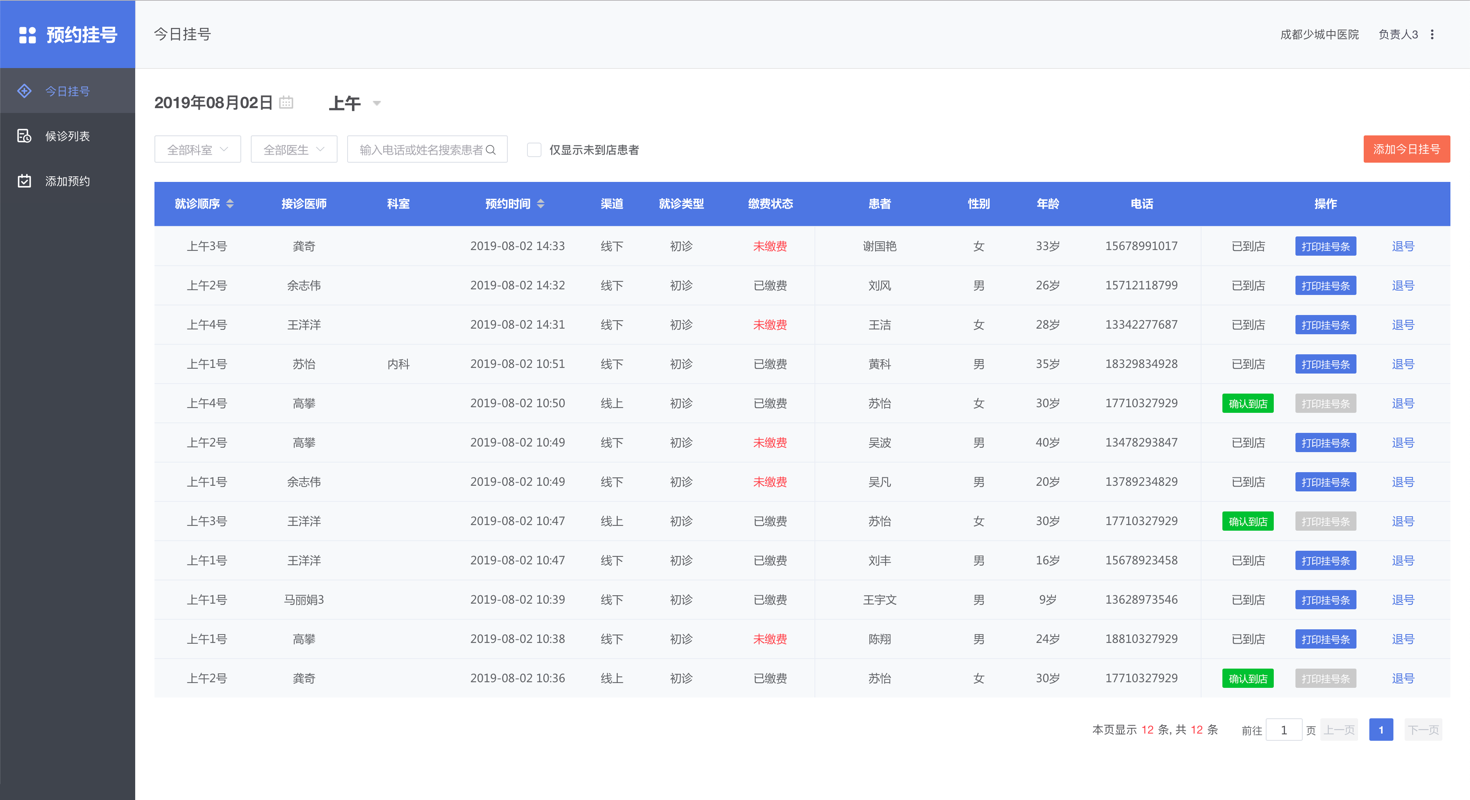
Task: Sort by 就诊顺序 column arrows
Action: (230, 204)
